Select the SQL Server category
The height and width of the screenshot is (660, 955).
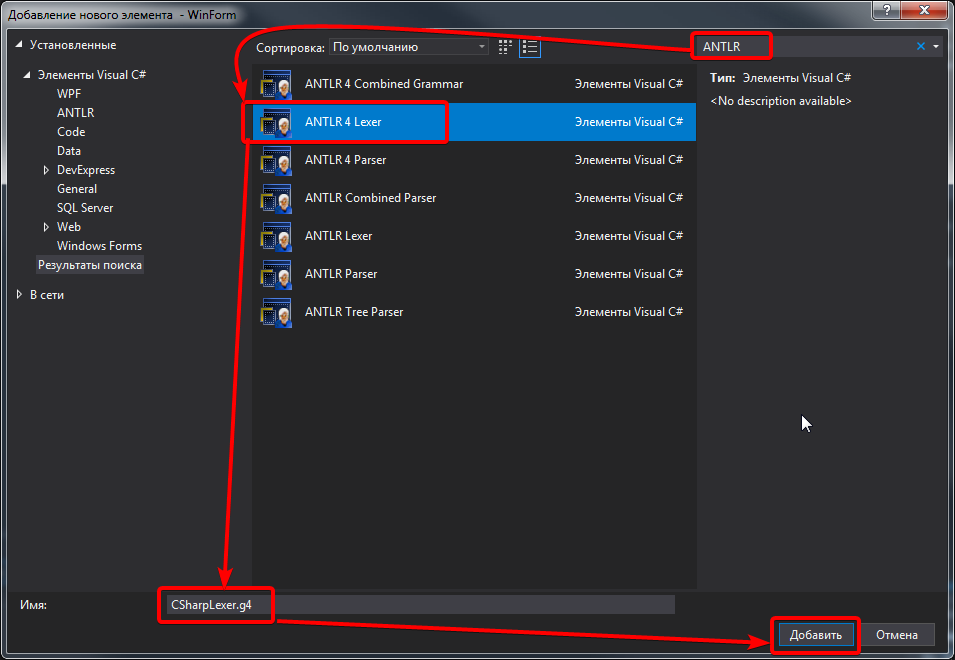[x=85, y=208]
